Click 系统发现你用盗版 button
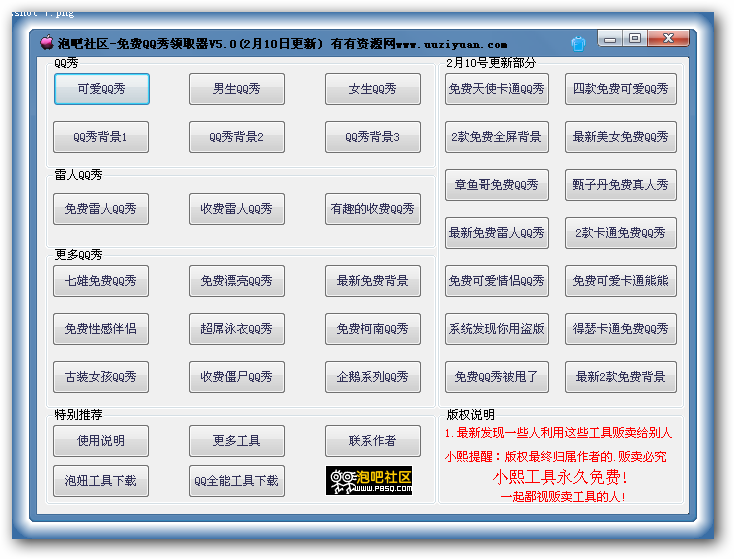This screenshot has width=734, height=559. click(x=497, y=329)
